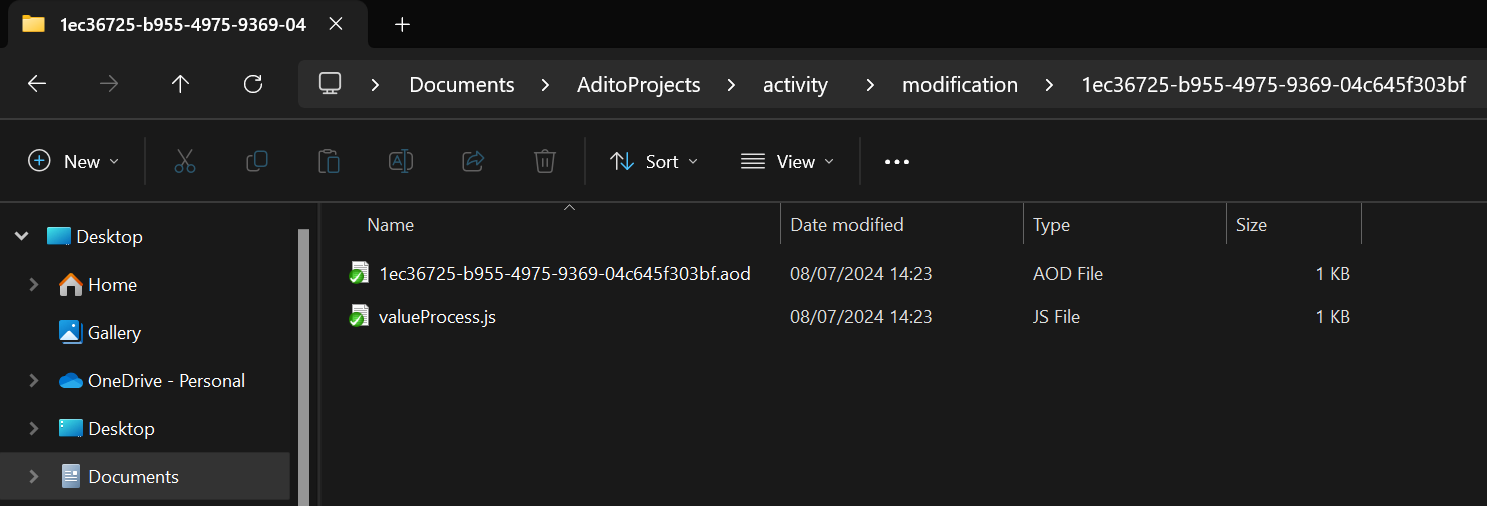Click the OneDrive cloud icon

tap(70, 381)
